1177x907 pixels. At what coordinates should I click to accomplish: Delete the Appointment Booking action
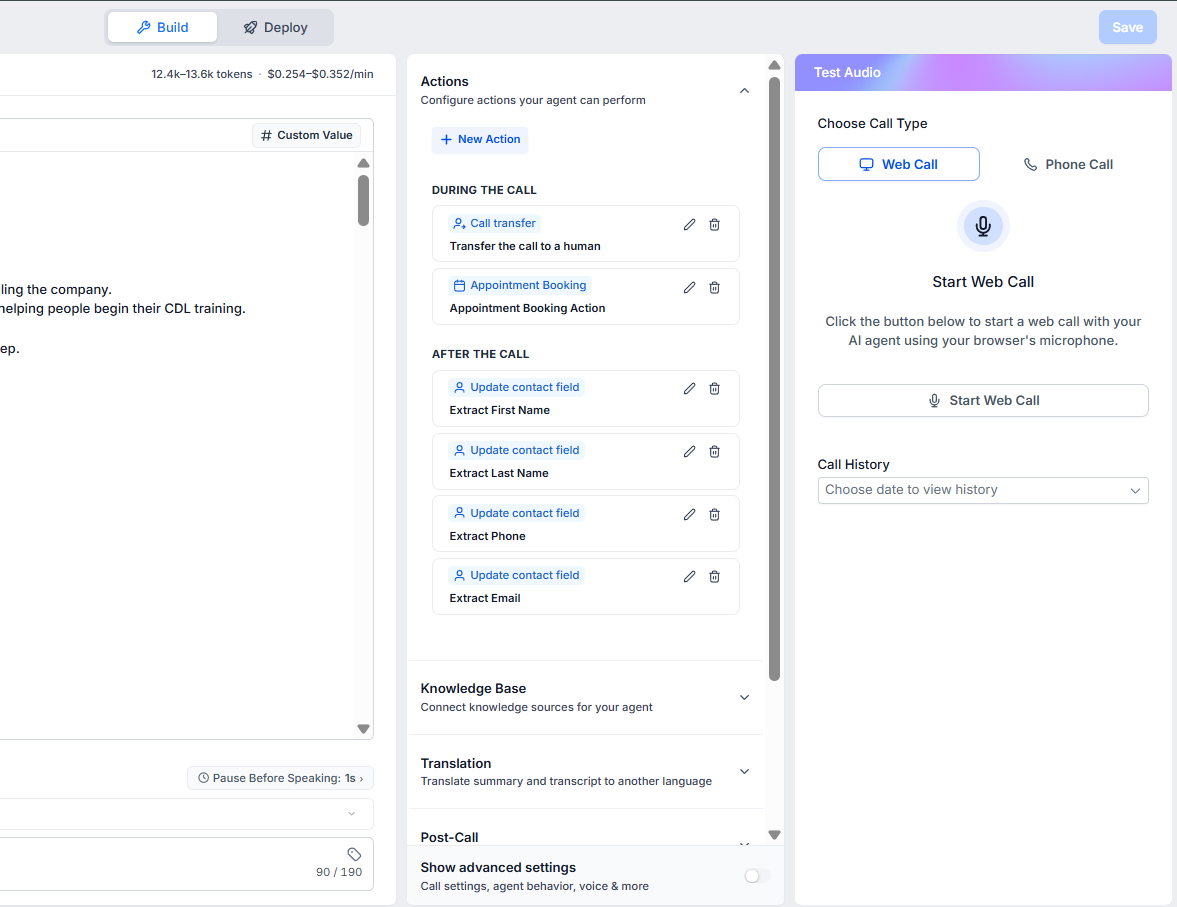(715, 288)
